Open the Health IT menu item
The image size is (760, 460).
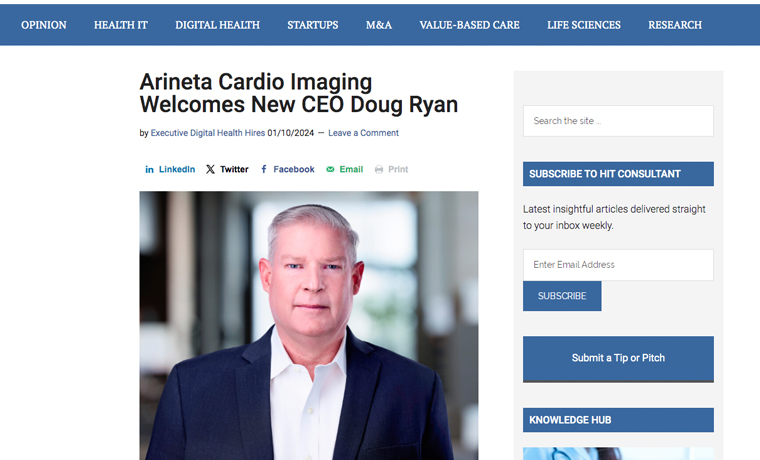click(121, 25)
